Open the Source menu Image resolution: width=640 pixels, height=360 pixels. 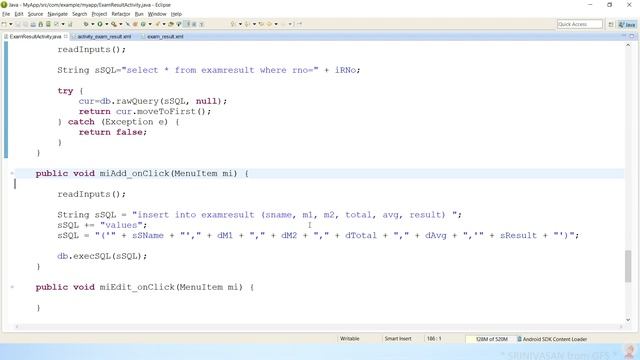[35, 14]
